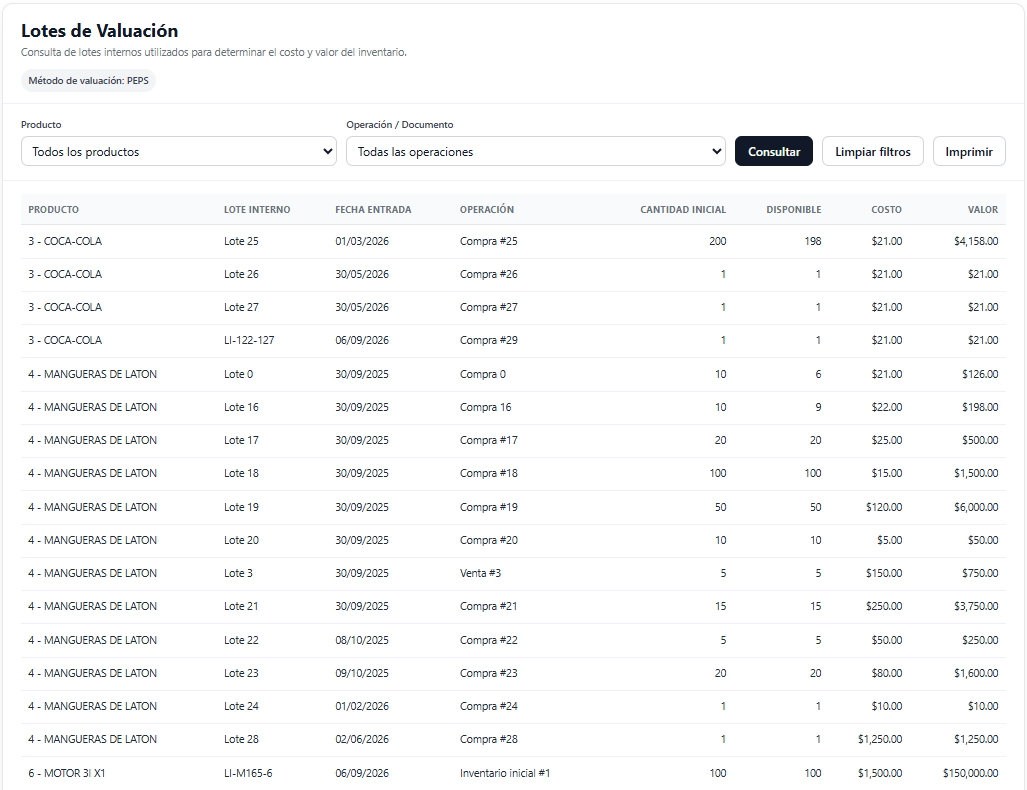Click Limpiar filtros button

(872, 151)
